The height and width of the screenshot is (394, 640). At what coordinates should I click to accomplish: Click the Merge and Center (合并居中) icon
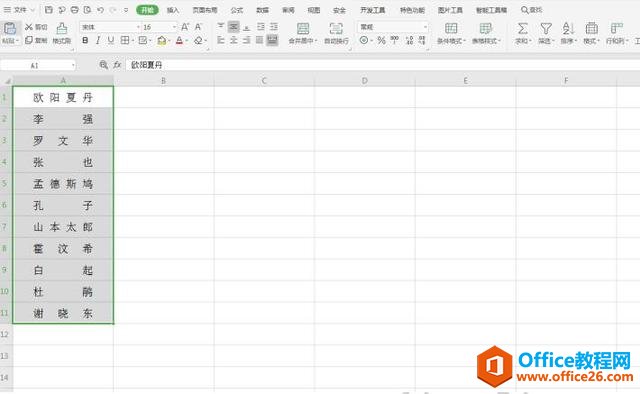click(303, 28)
